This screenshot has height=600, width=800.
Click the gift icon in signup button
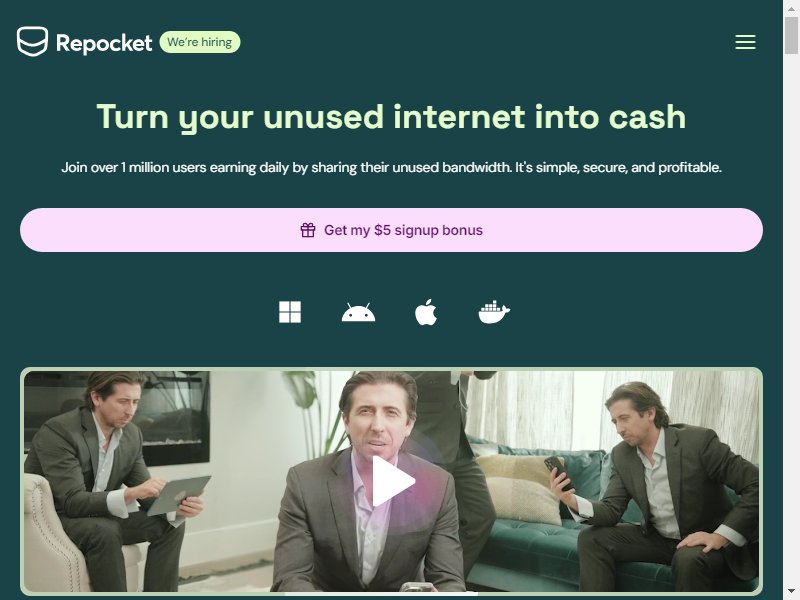click(308, 230)
